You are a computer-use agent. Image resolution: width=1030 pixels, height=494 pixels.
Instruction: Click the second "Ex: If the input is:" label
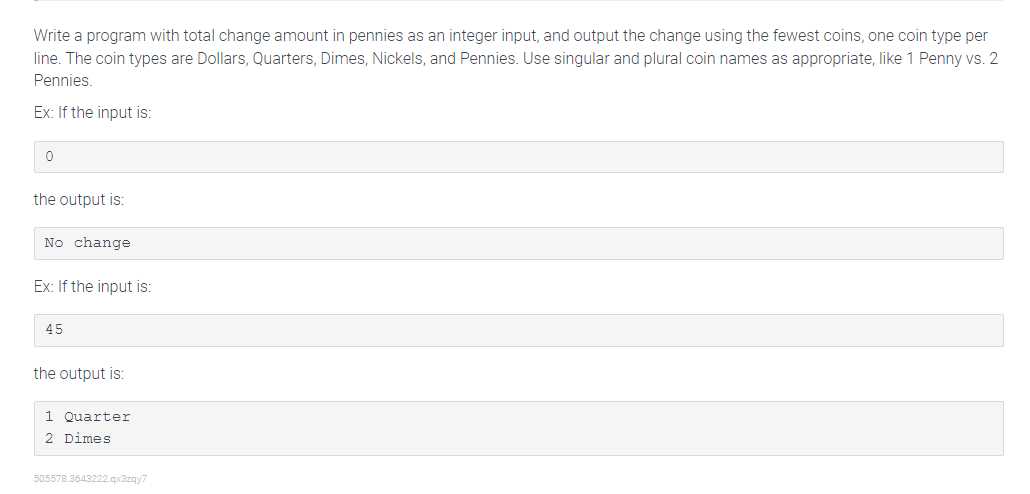93,287
